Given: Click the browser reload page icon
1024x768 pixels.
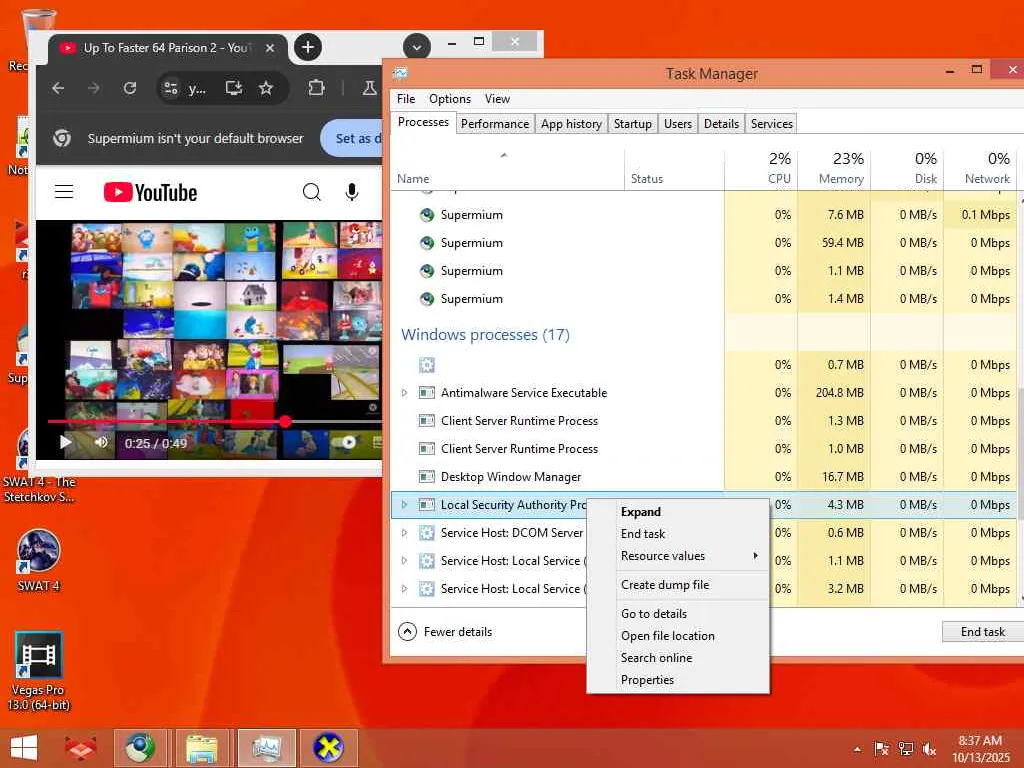Looking at the screenshot, I should pyautogui.click(x=129, y=88).
